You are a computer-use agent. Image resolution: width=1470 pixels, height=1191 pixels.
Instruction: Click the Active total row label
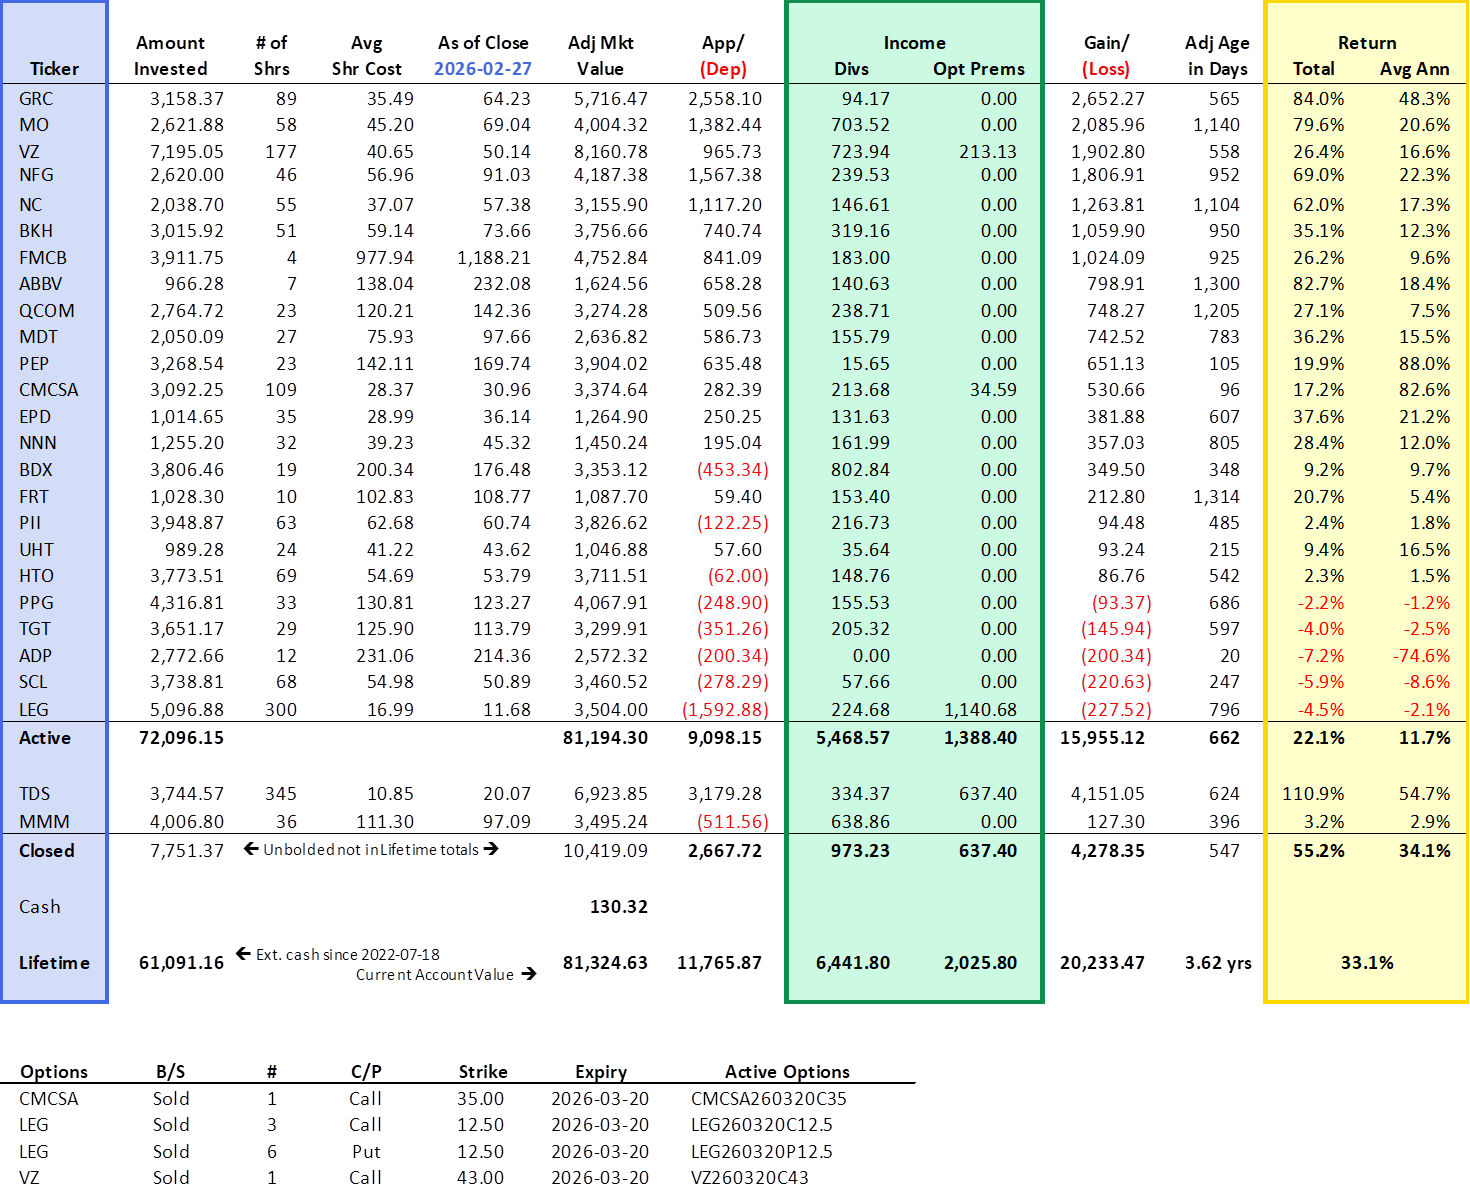click(45, 738)
